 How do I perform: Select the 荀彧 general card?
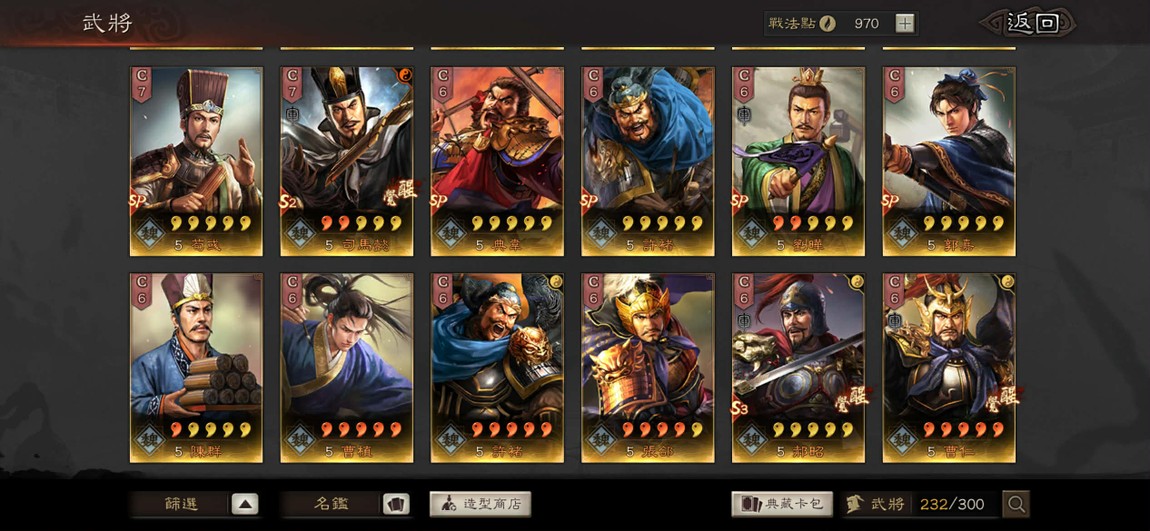pyautogui.click(x=196, y=161)
